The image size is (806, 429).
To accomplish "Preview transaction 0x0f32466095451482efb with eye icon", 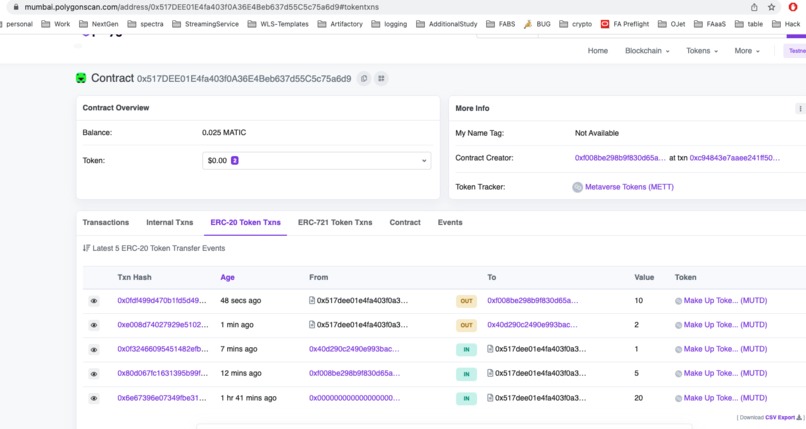I will (x=94, y=349).
